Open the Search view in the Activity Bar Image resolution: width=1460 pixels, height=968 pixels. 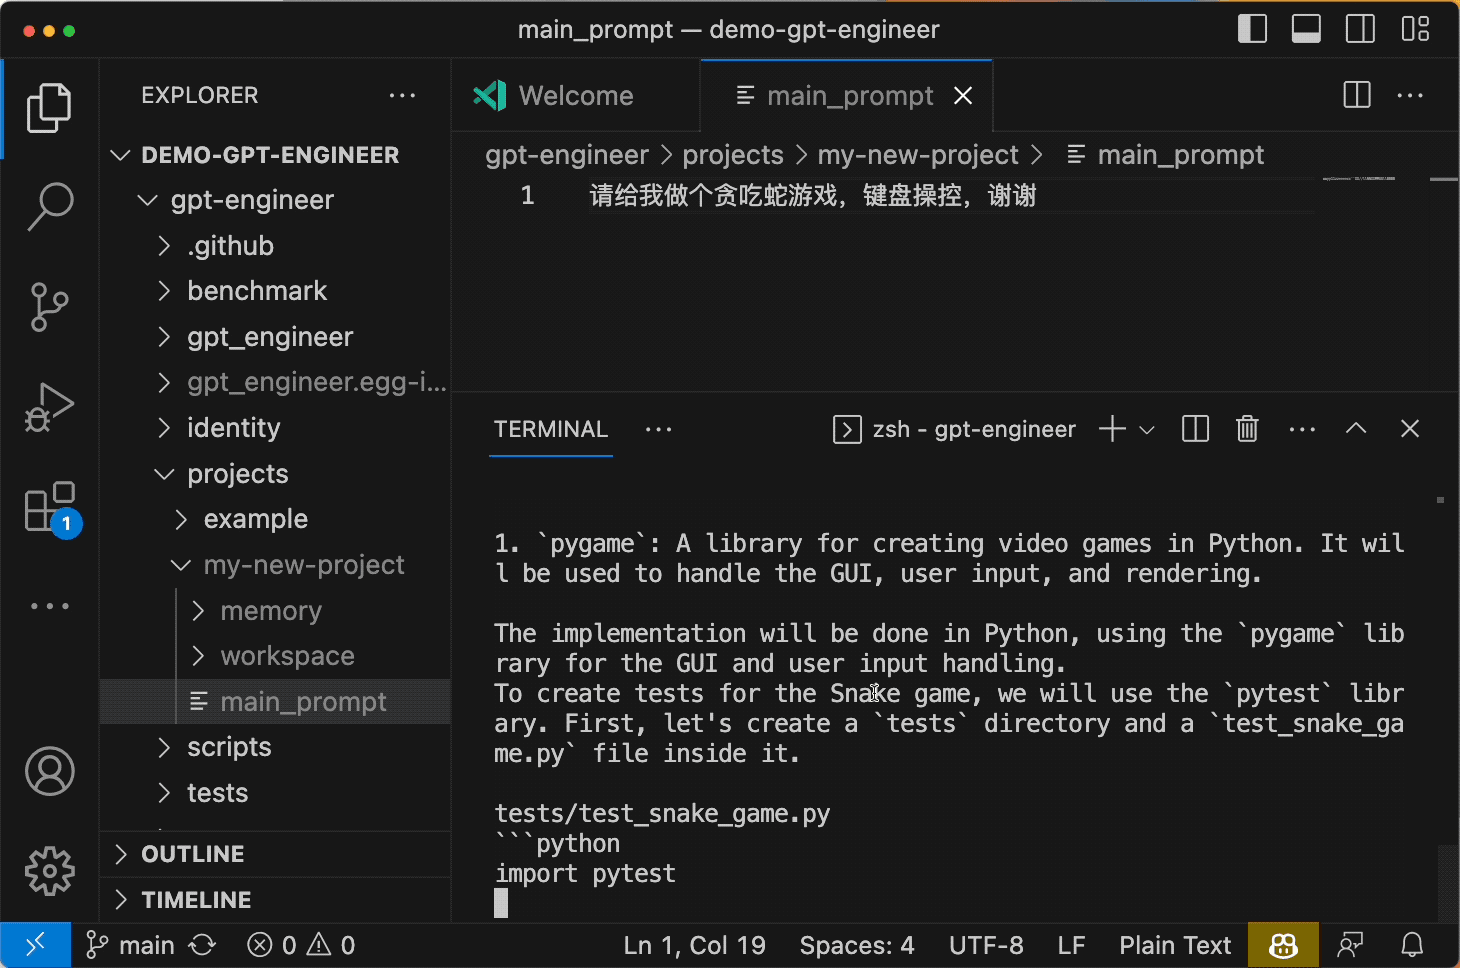[x=49, y=205]
